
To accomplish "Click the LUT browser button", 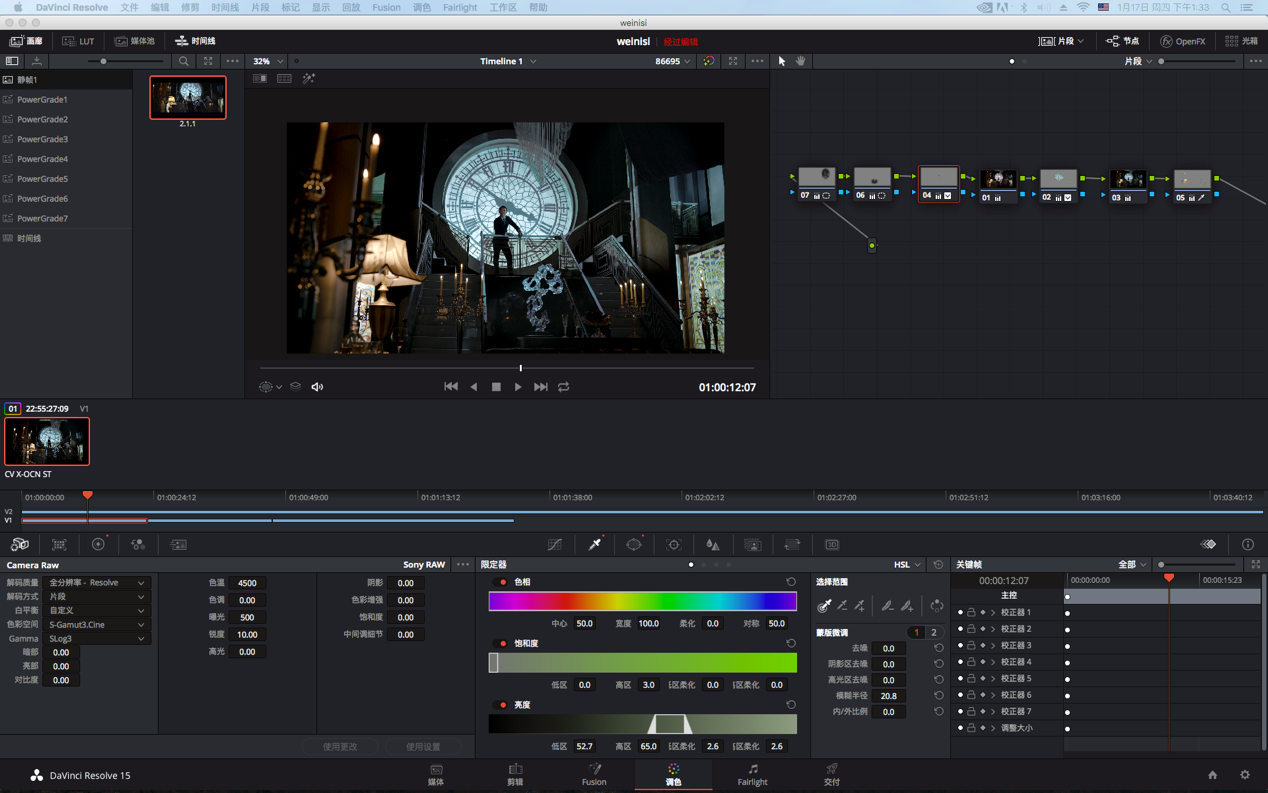I will click(79, 41).
